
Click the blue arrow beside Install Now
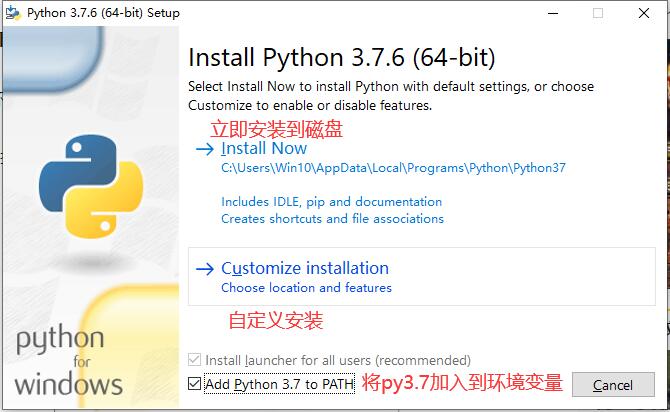[x=205, y=149]
